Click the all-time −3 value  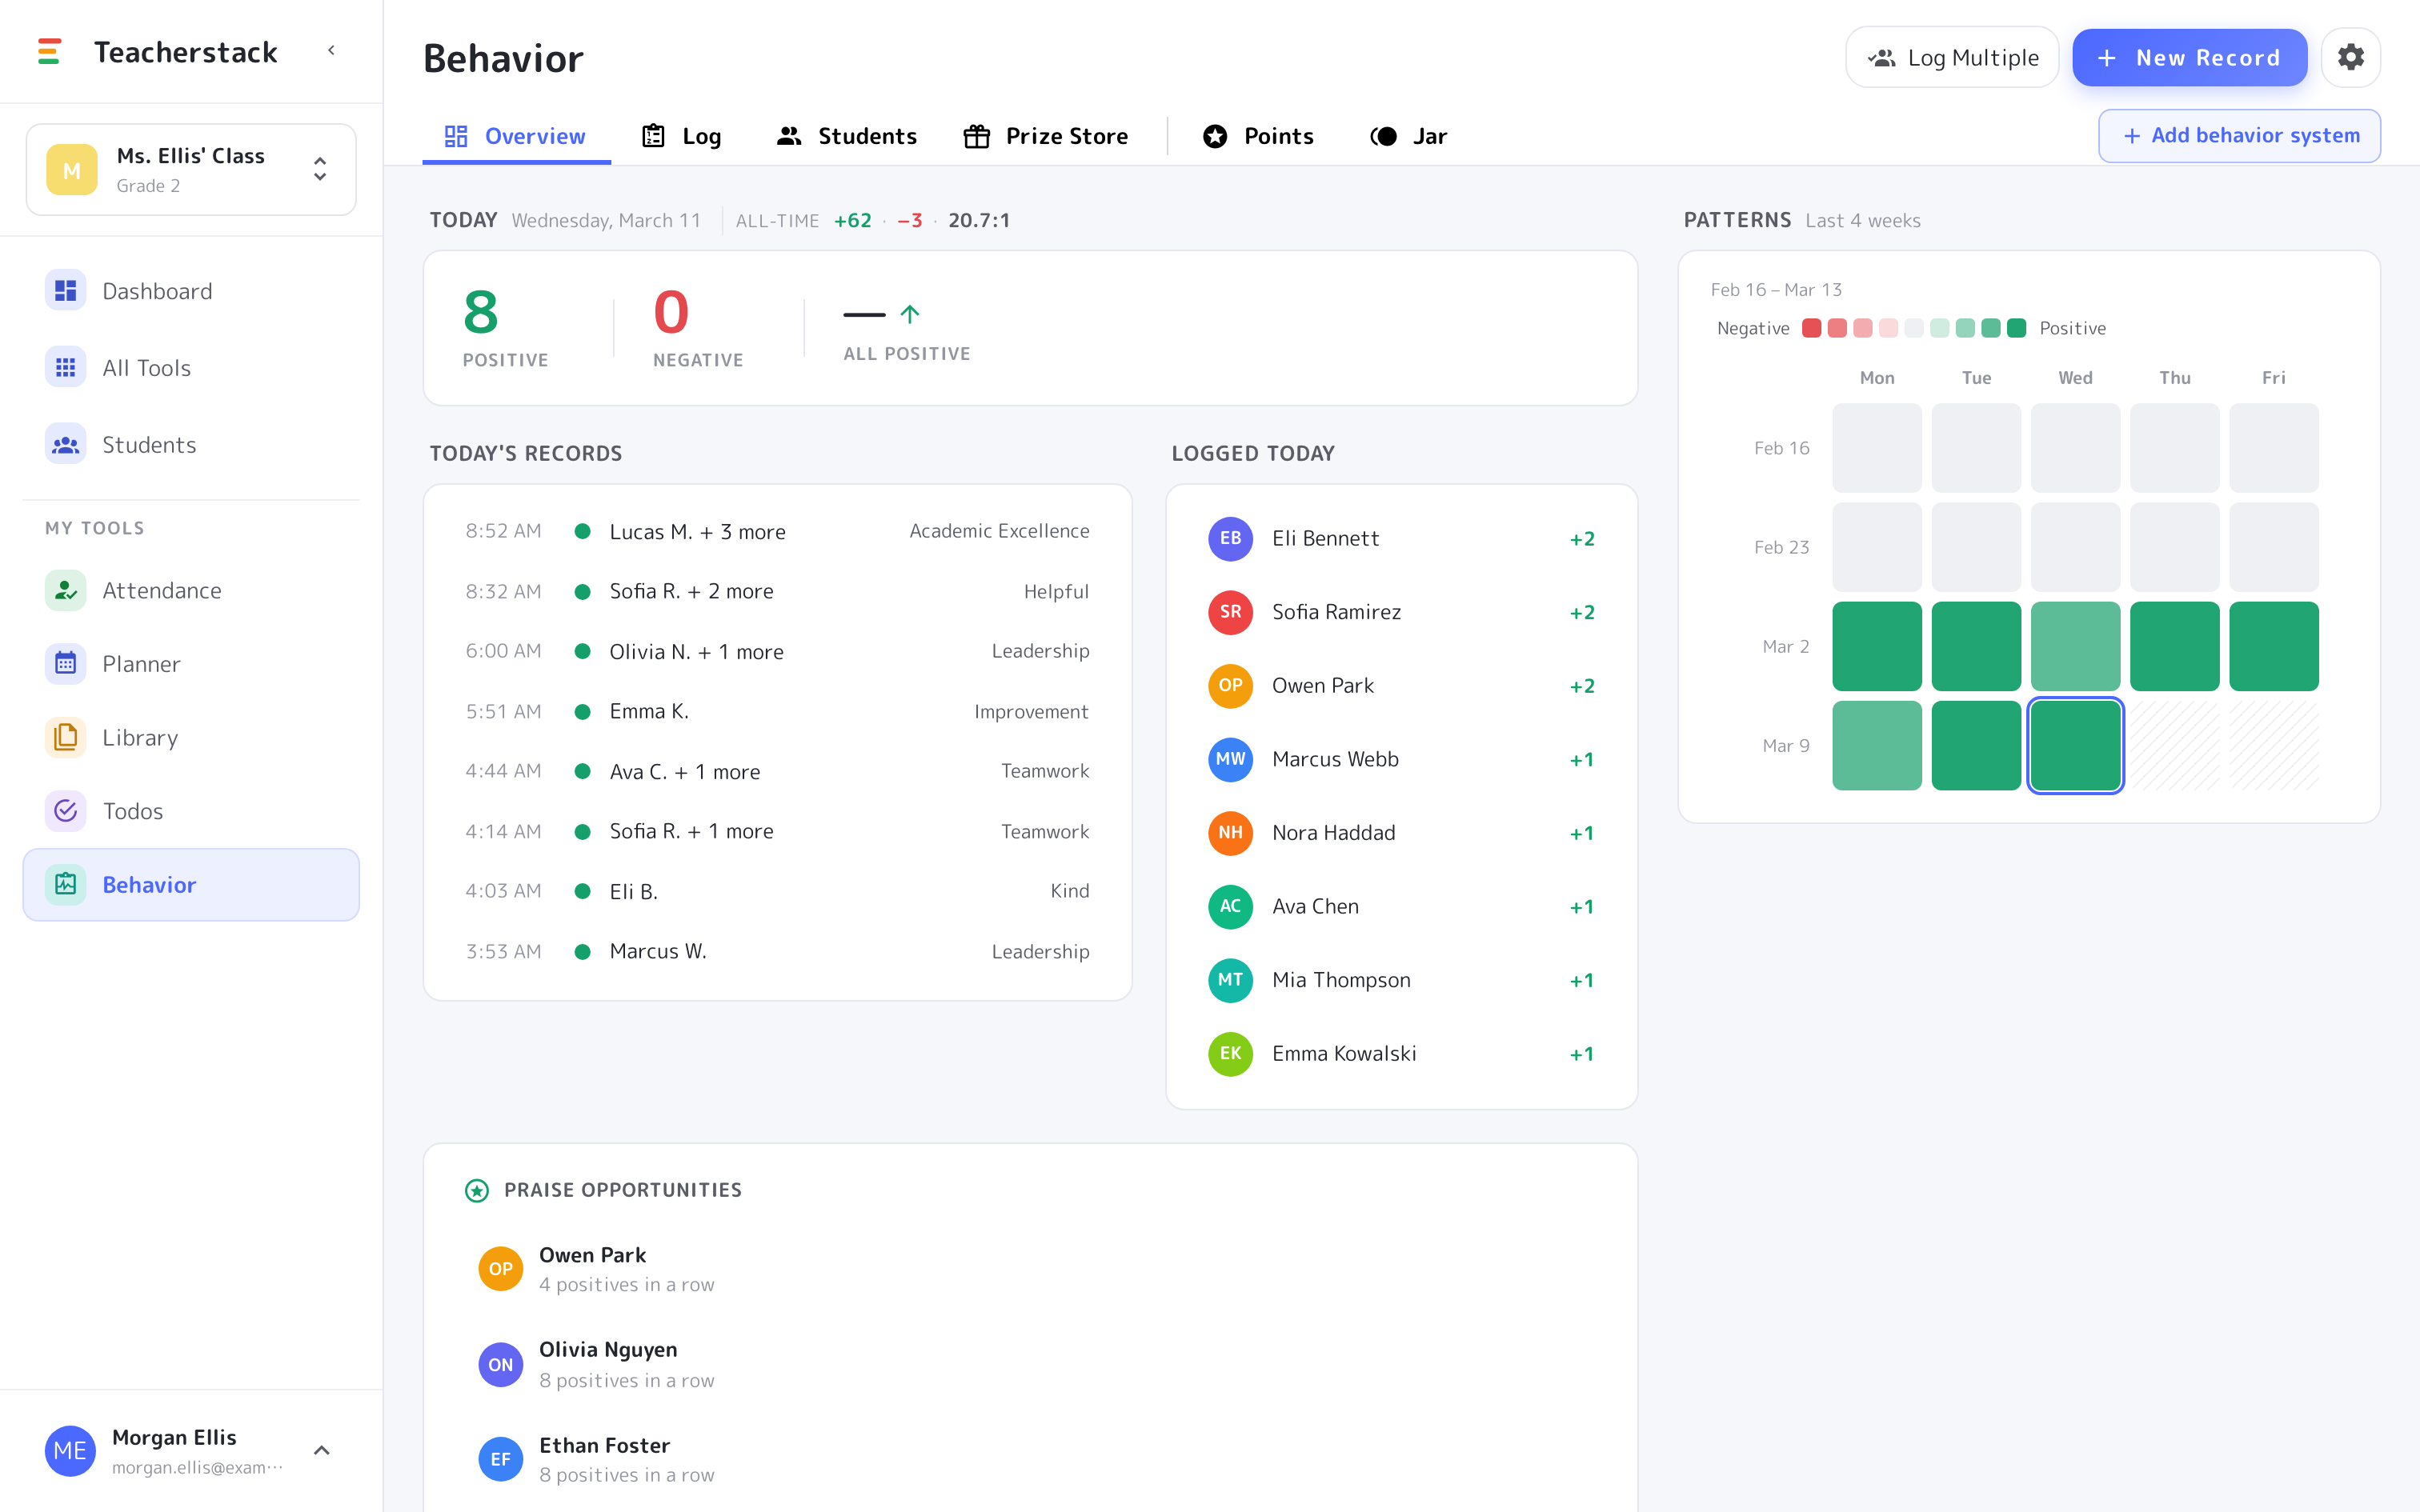coord(909,221)
